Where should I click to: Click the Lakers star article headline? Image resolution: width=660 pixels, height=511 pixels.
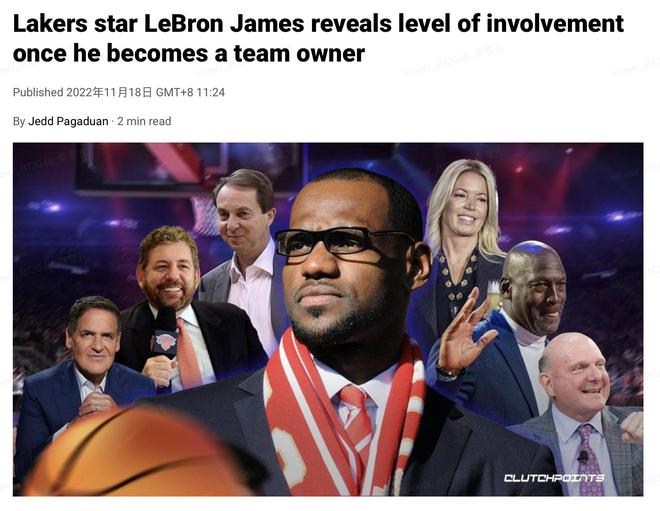click(x=318, y=38)
